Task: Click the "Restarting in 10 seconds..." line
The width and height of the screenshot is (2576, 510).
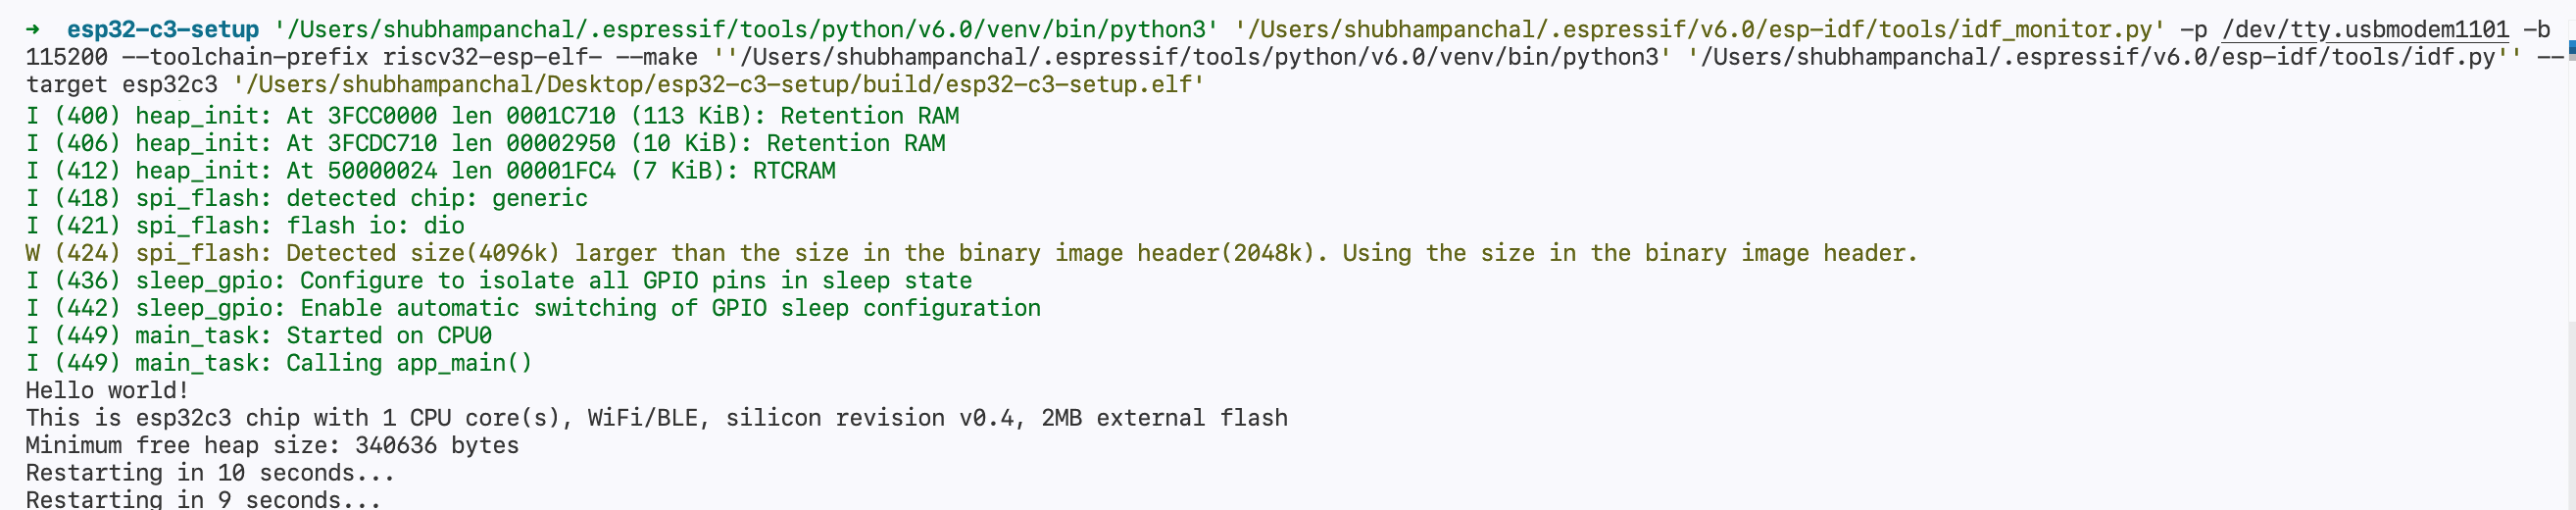Action: 210,473
